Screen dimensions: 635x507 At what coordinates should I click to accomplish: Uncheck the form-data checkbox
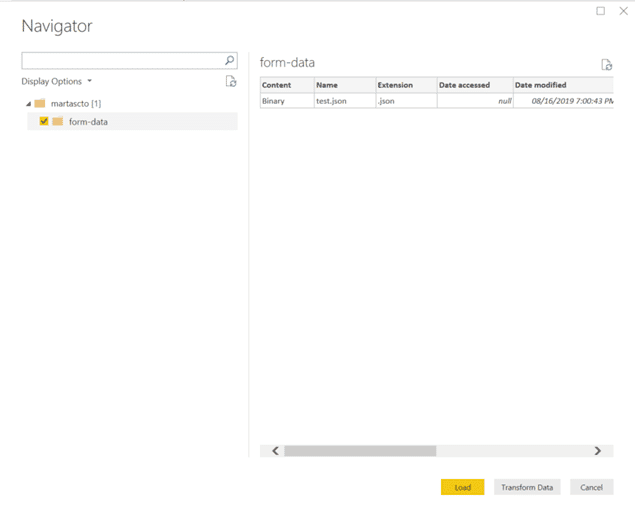(x=44, y=121)
